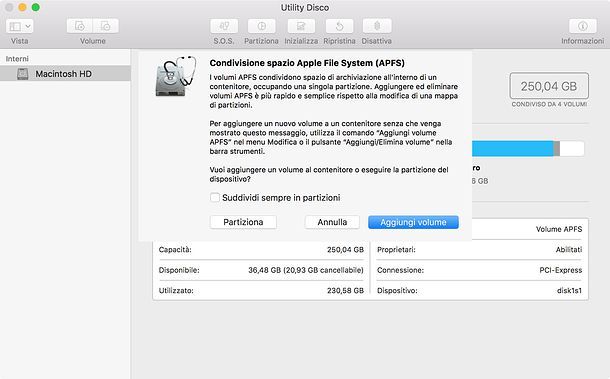Select the Utilizzato 230,58 GB value

pos(345,290)
